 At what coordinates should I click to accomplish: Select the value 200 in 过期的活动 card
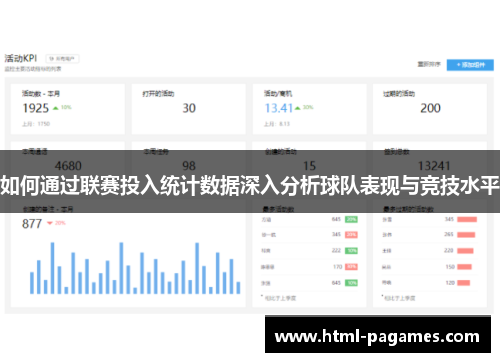click(430, 108)
